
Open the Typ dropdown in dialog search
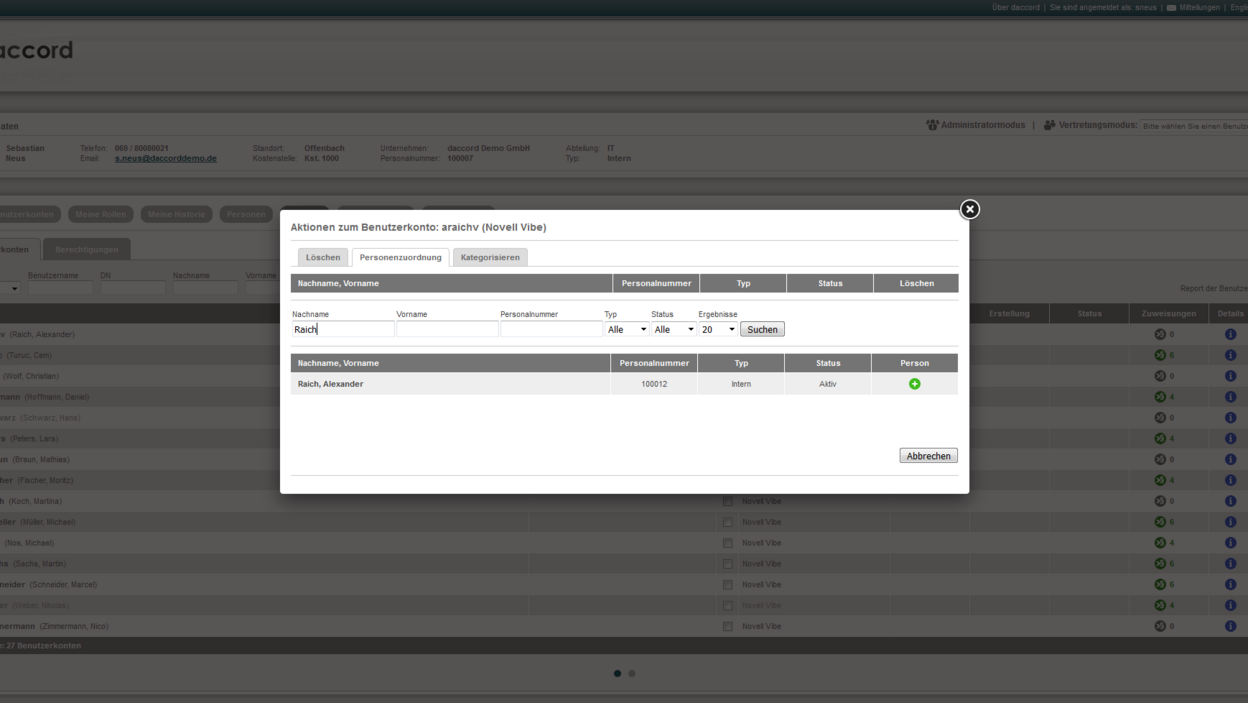[x=627, y=329]
